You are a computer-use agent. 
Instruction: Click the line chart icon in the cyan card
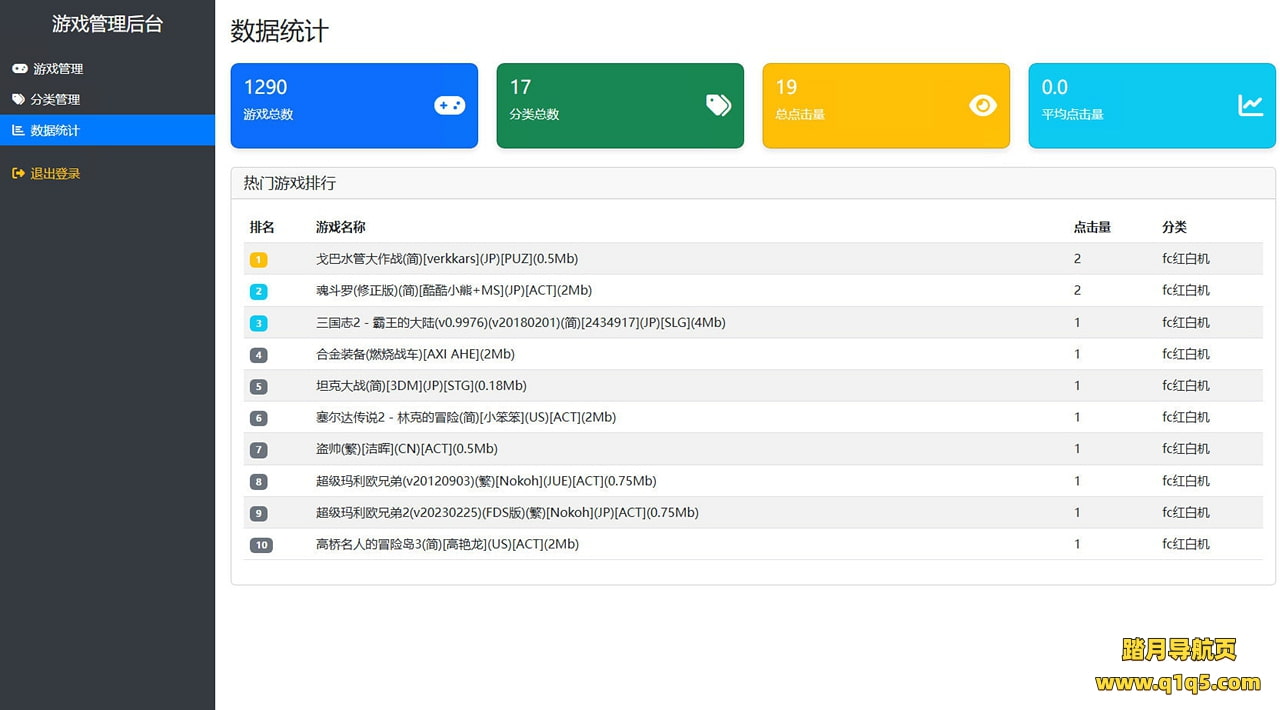[1250, 105]
